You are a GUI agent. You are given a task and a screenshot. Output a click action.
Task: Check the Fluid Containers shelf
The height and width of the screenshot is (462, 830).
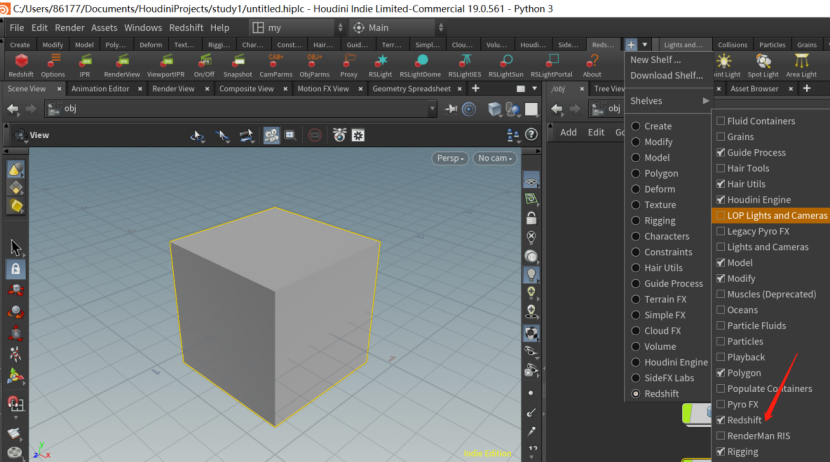pos(720,121)
